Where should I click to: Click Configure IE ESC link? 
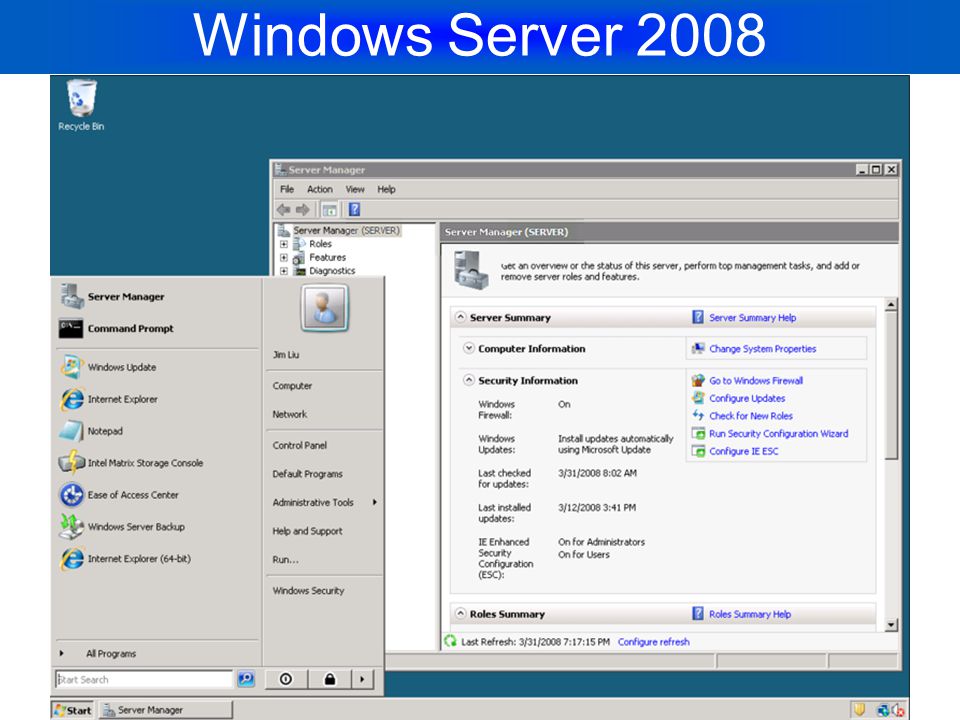tap(744, 451)
